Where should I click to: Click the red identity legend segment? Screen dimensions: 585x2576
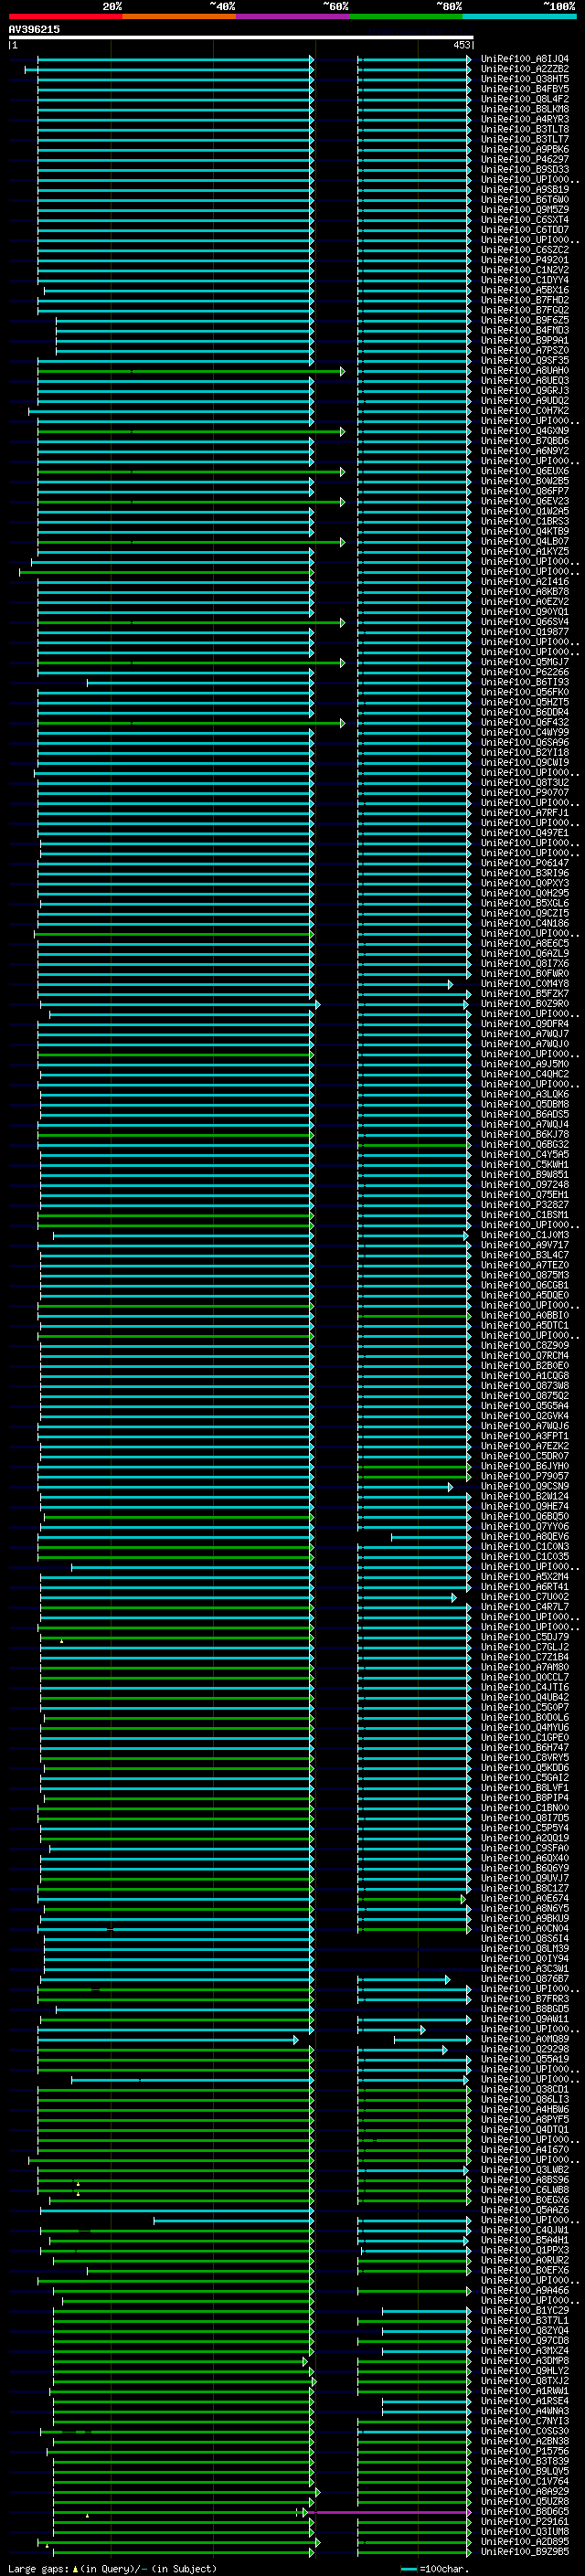pos(65,17)
